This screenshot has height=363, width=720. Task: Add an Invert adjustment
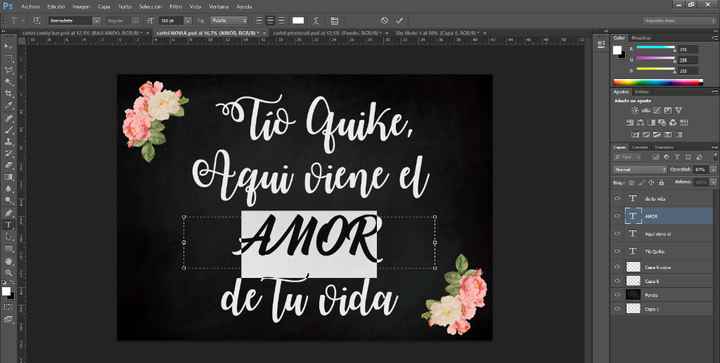636,134
